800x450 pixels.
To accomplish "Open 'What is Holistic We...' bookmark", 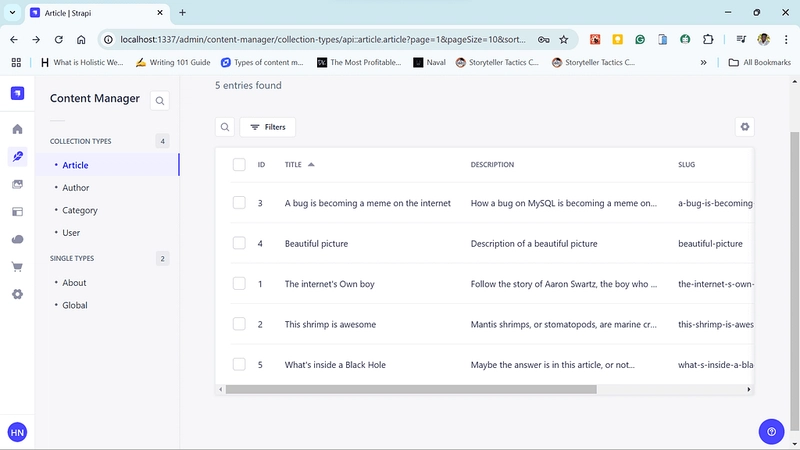I will (82, 62).
